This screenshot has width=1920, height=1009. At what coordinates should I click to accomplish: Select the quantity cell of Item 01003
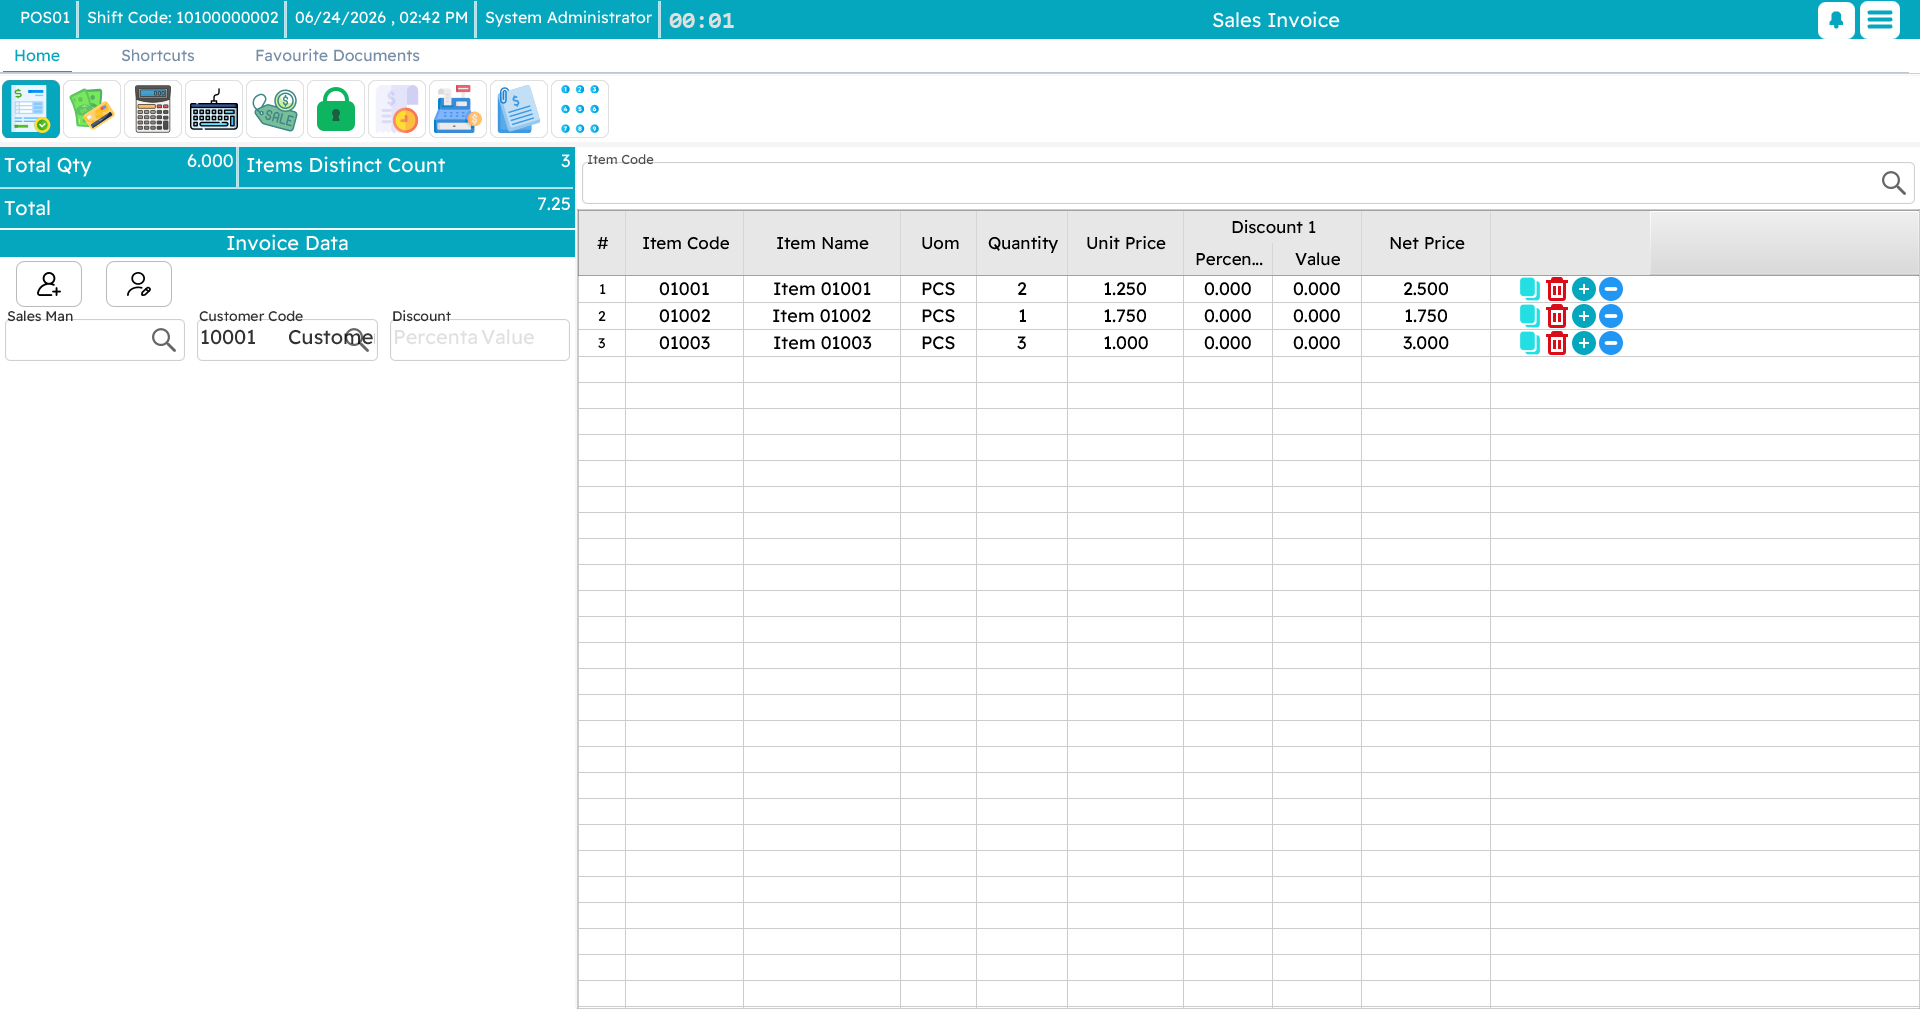tap(1022, 343)
